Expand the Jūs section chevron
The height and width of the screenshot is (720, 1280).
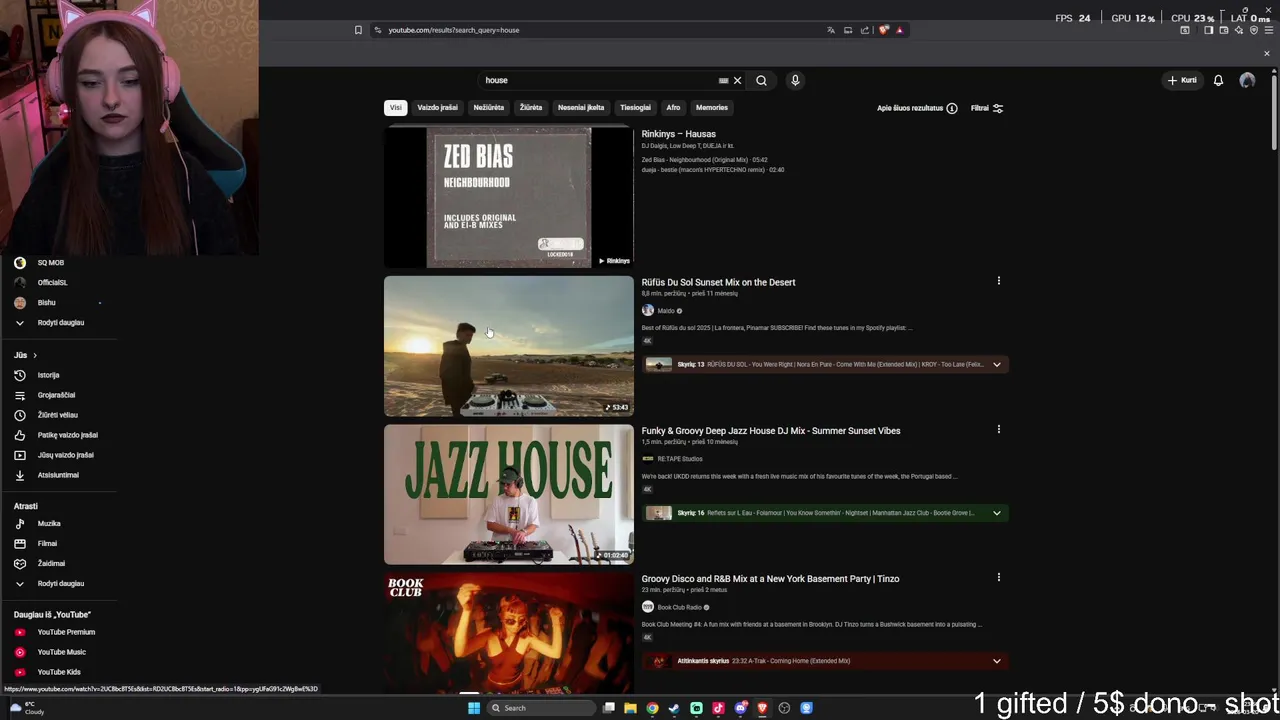pos(34,355)
